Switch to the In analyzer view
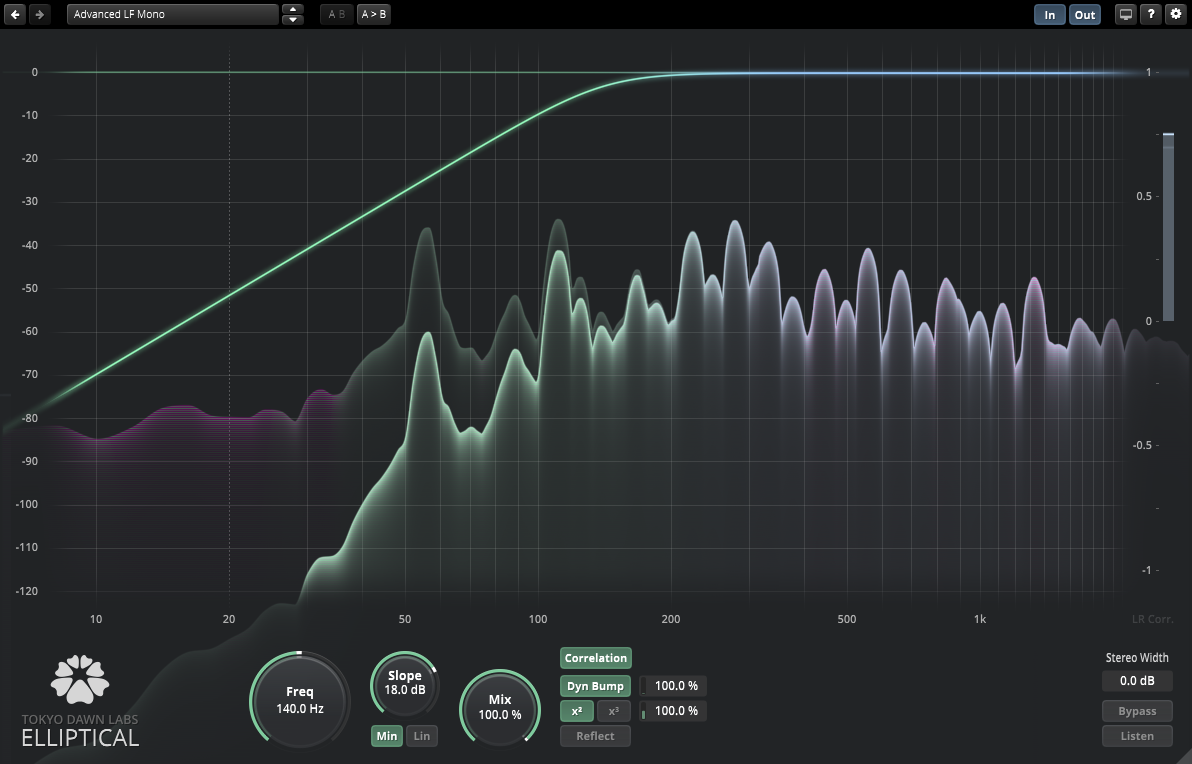This screenshot has width=1192, height=764. tap(1049, 15)
